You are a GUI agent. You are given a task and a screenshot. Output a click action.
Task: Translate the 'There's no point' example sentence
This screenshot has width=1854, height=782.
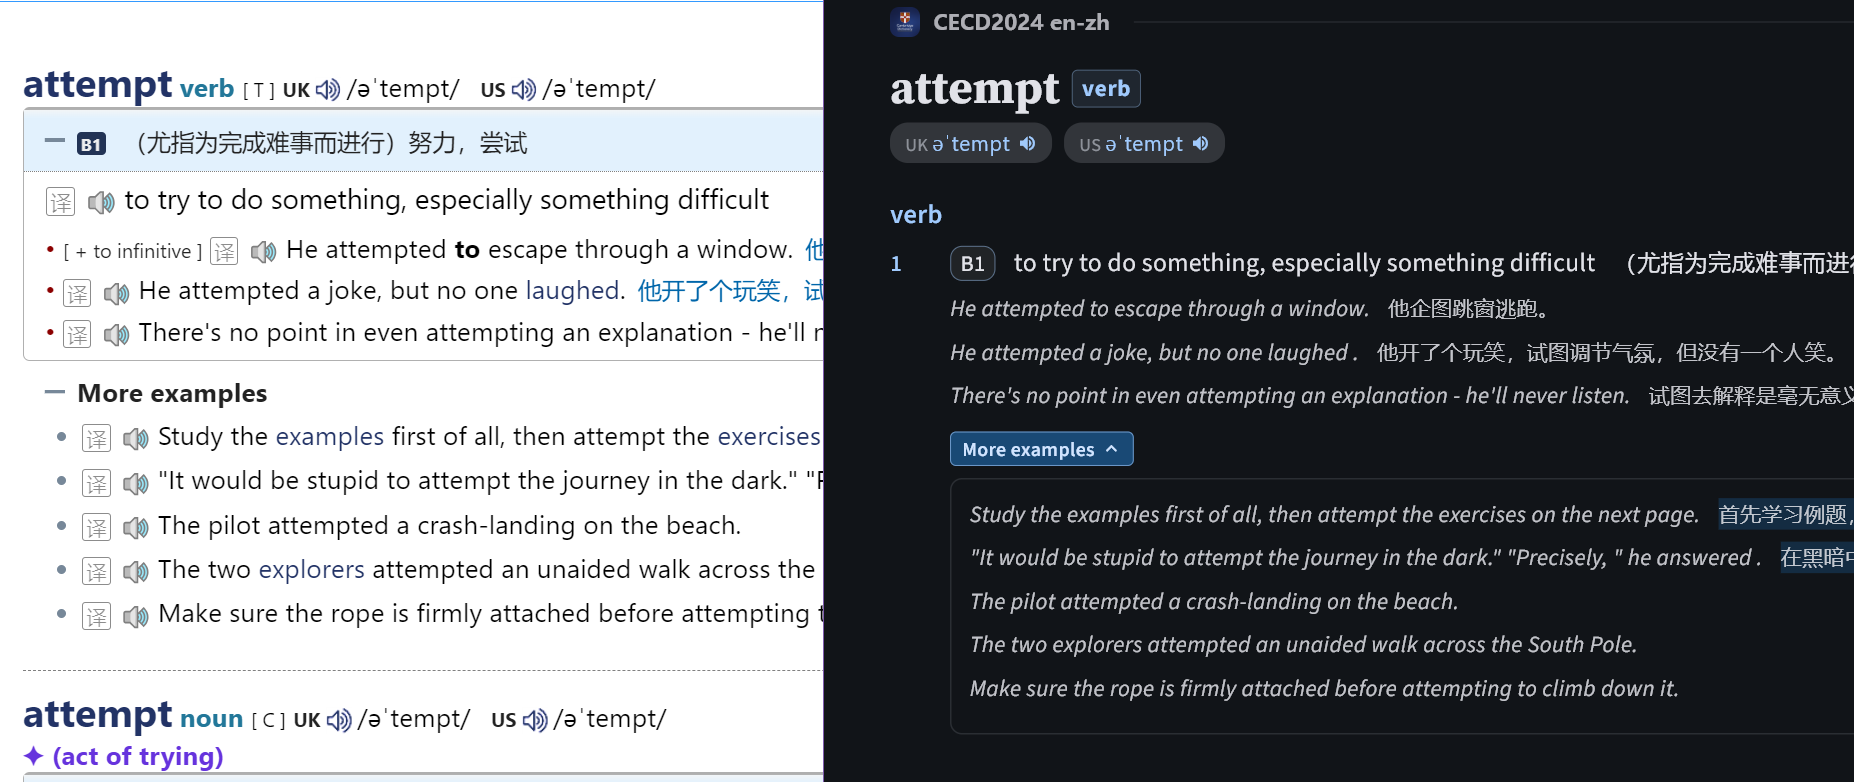(x=77, y=334)
